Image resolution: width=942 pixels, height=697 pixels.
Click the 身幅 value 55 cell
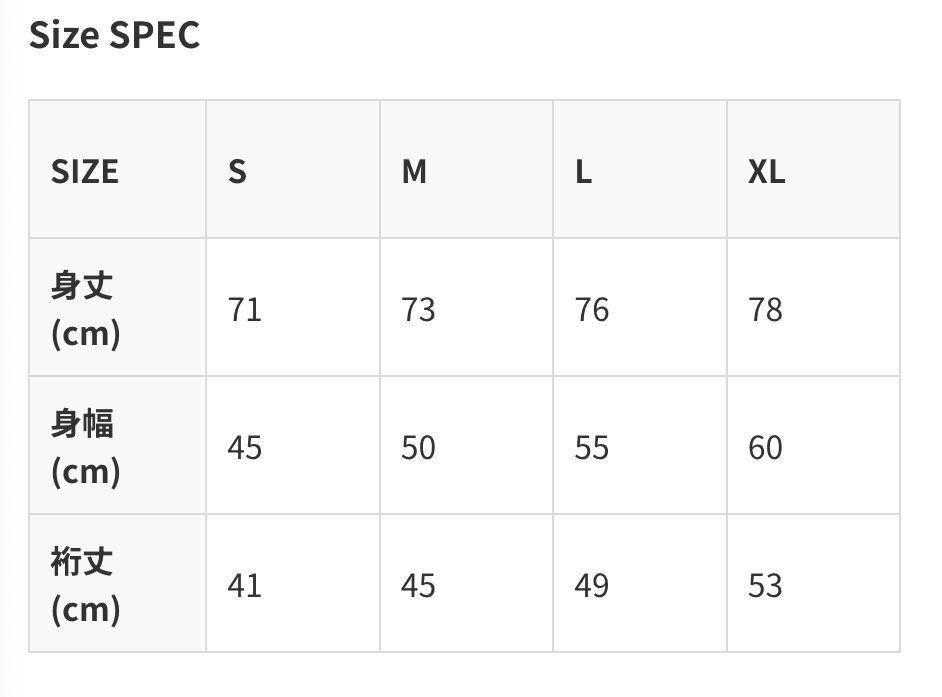pos(640,445)
